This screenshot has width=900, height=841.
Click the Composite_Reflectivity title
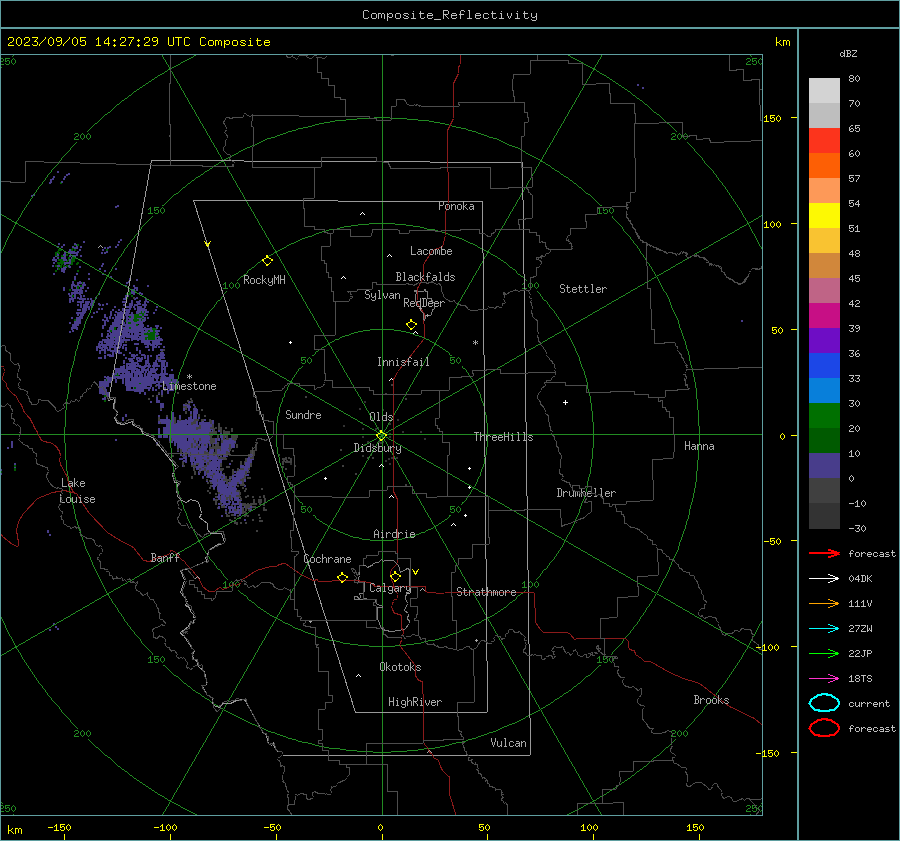[x=450, y=15]
